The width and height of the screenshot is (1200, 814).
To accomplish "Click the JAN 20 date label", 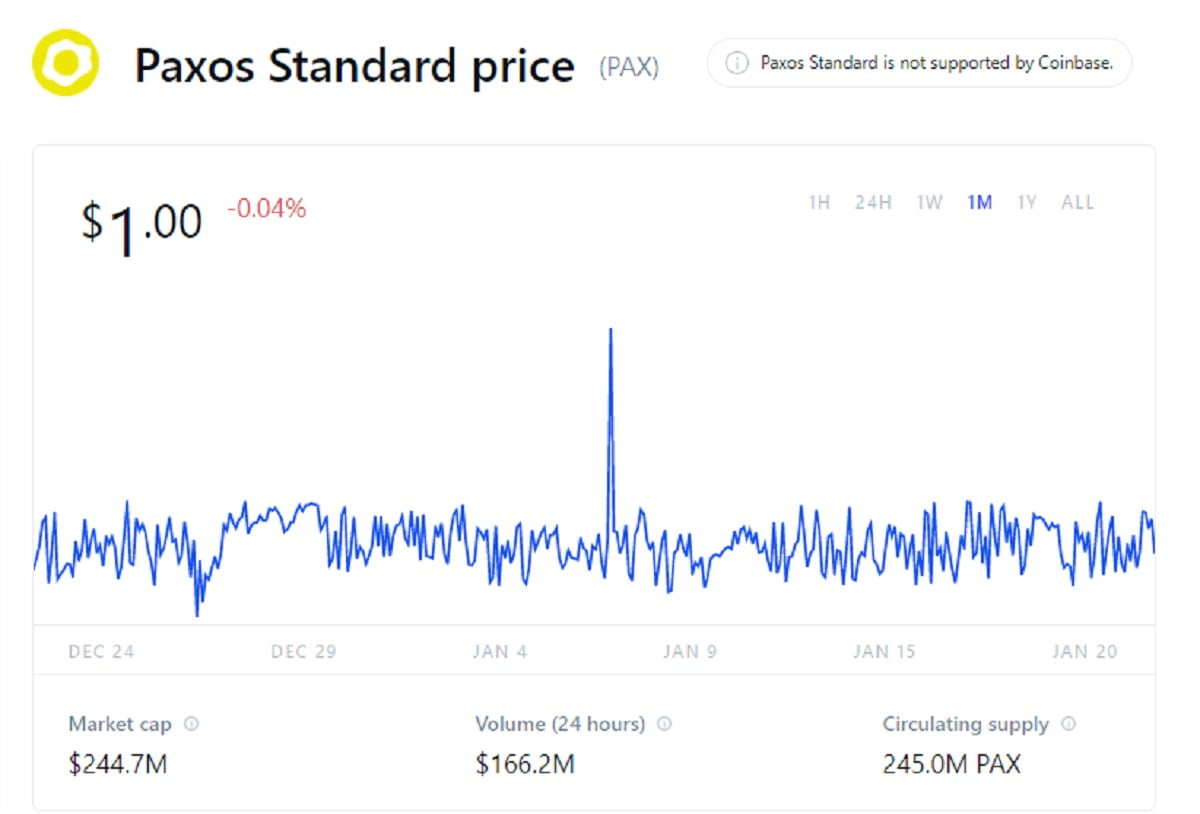I will 1084,652.
